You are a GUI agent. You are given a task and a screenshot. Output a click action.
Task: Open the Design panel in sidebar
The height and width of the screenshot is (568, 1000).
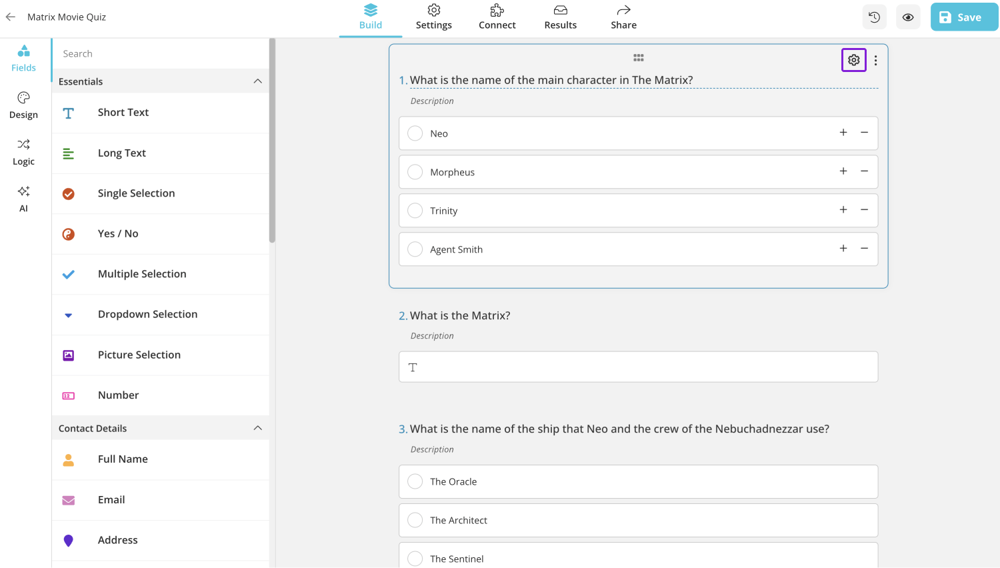point(23,104)
